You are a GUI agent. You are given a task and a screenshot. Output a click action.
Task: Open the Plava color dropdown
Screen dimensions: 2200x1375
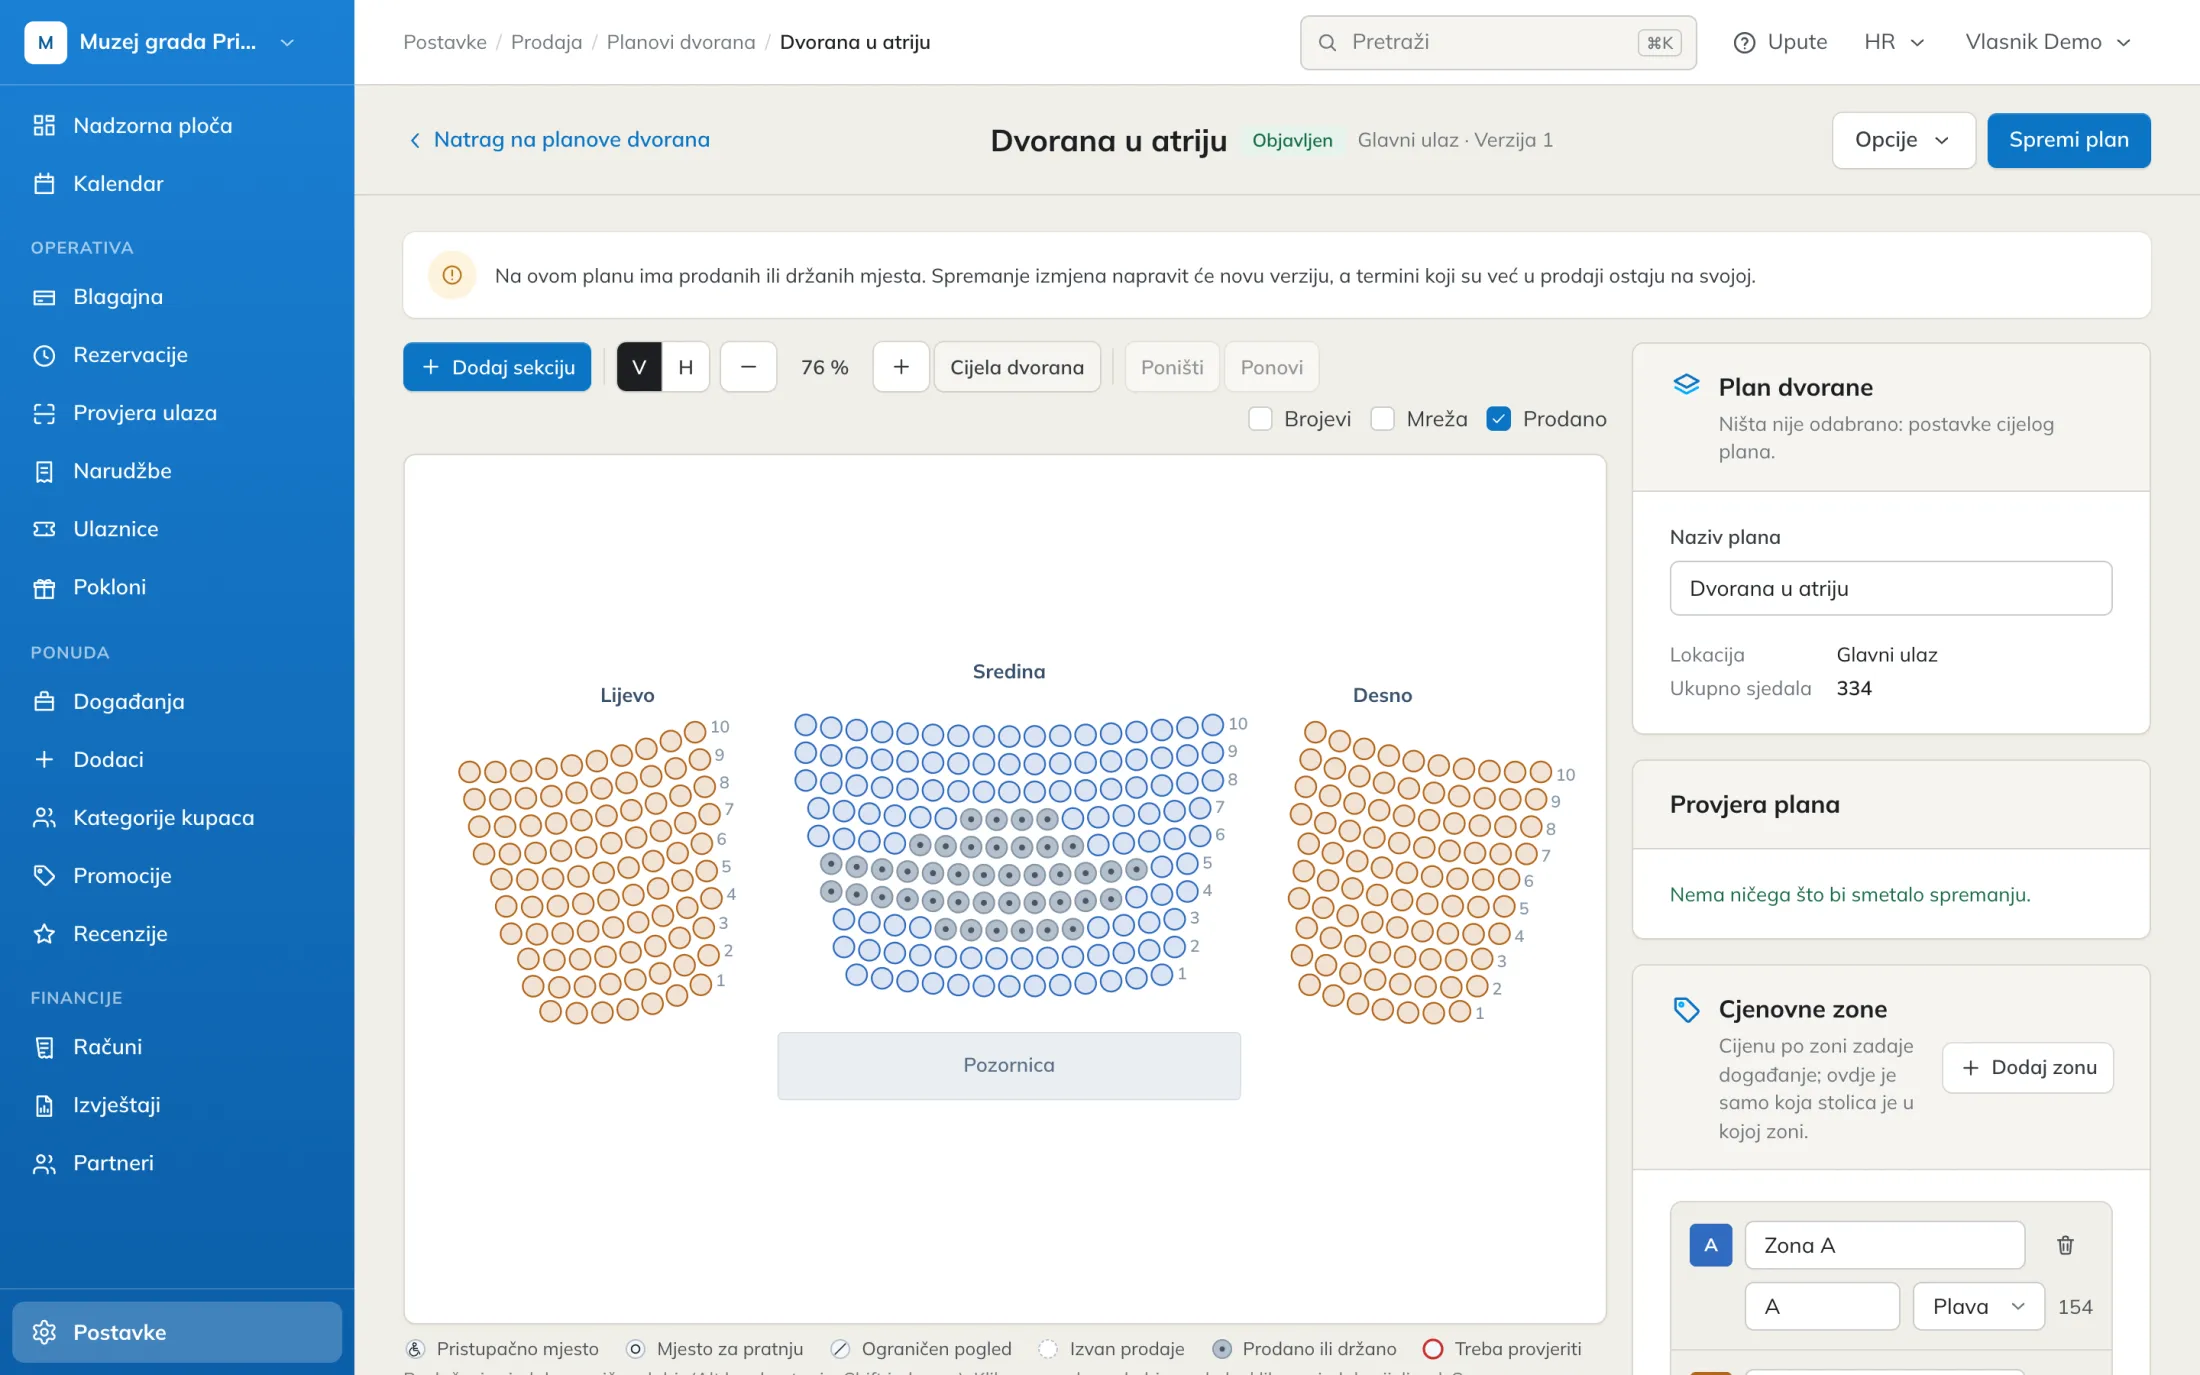pos(1979,1306)
